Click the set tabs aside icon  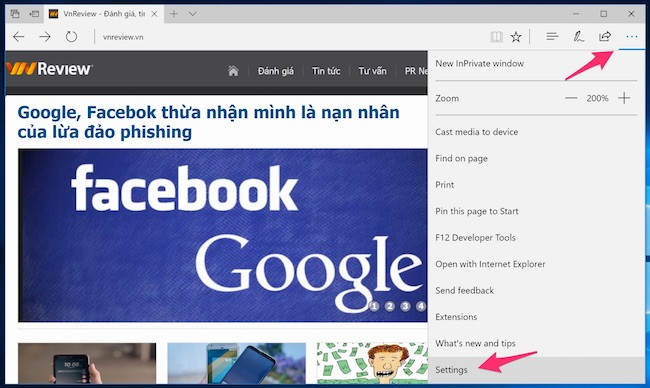point(34,14)
